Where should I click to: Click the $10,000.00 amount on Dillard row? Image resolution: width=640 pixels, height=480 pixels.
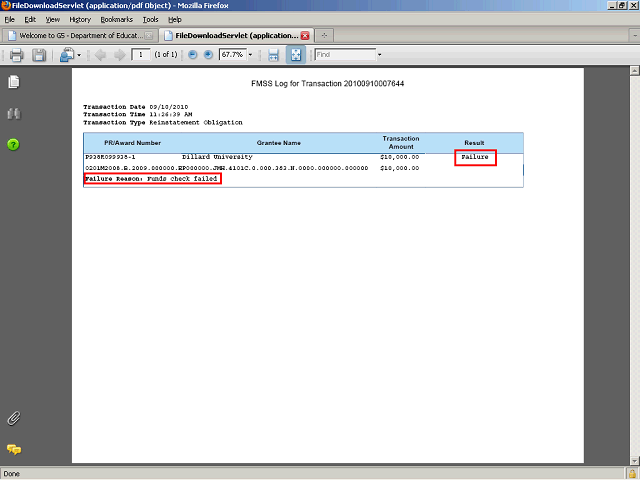(400, 157)
